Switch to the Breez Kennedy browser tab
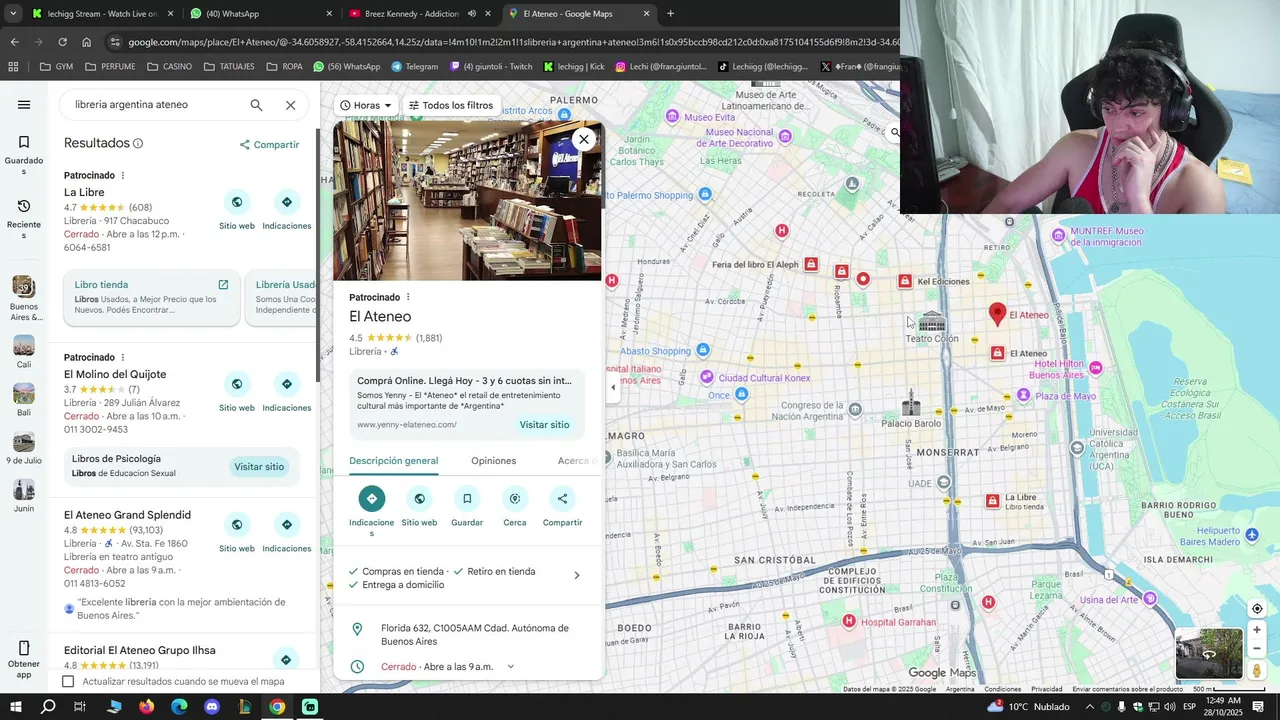Viewport: 1280px width, 720px height. (418, 14)
